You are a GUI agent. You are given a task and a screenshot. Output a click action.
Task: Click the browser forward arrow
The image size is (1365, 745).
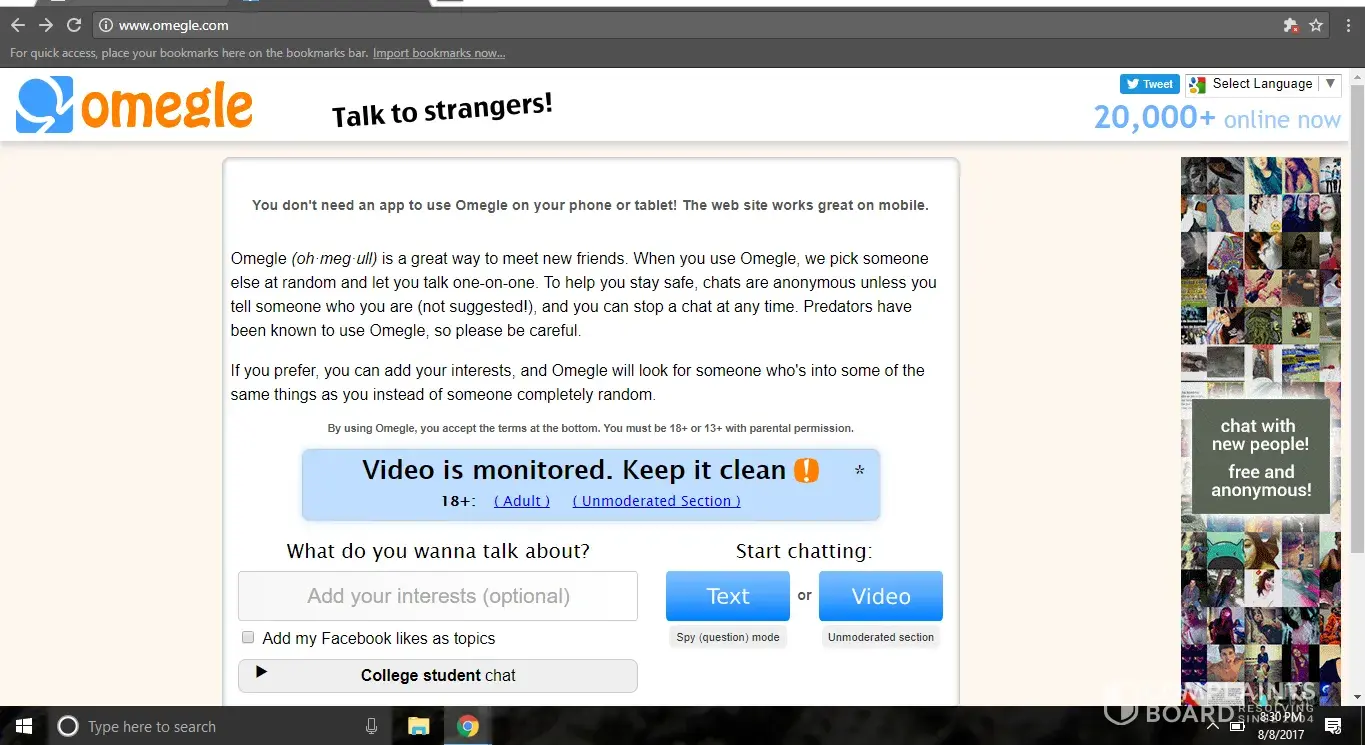pyautogui.click(x=46, y=25)
